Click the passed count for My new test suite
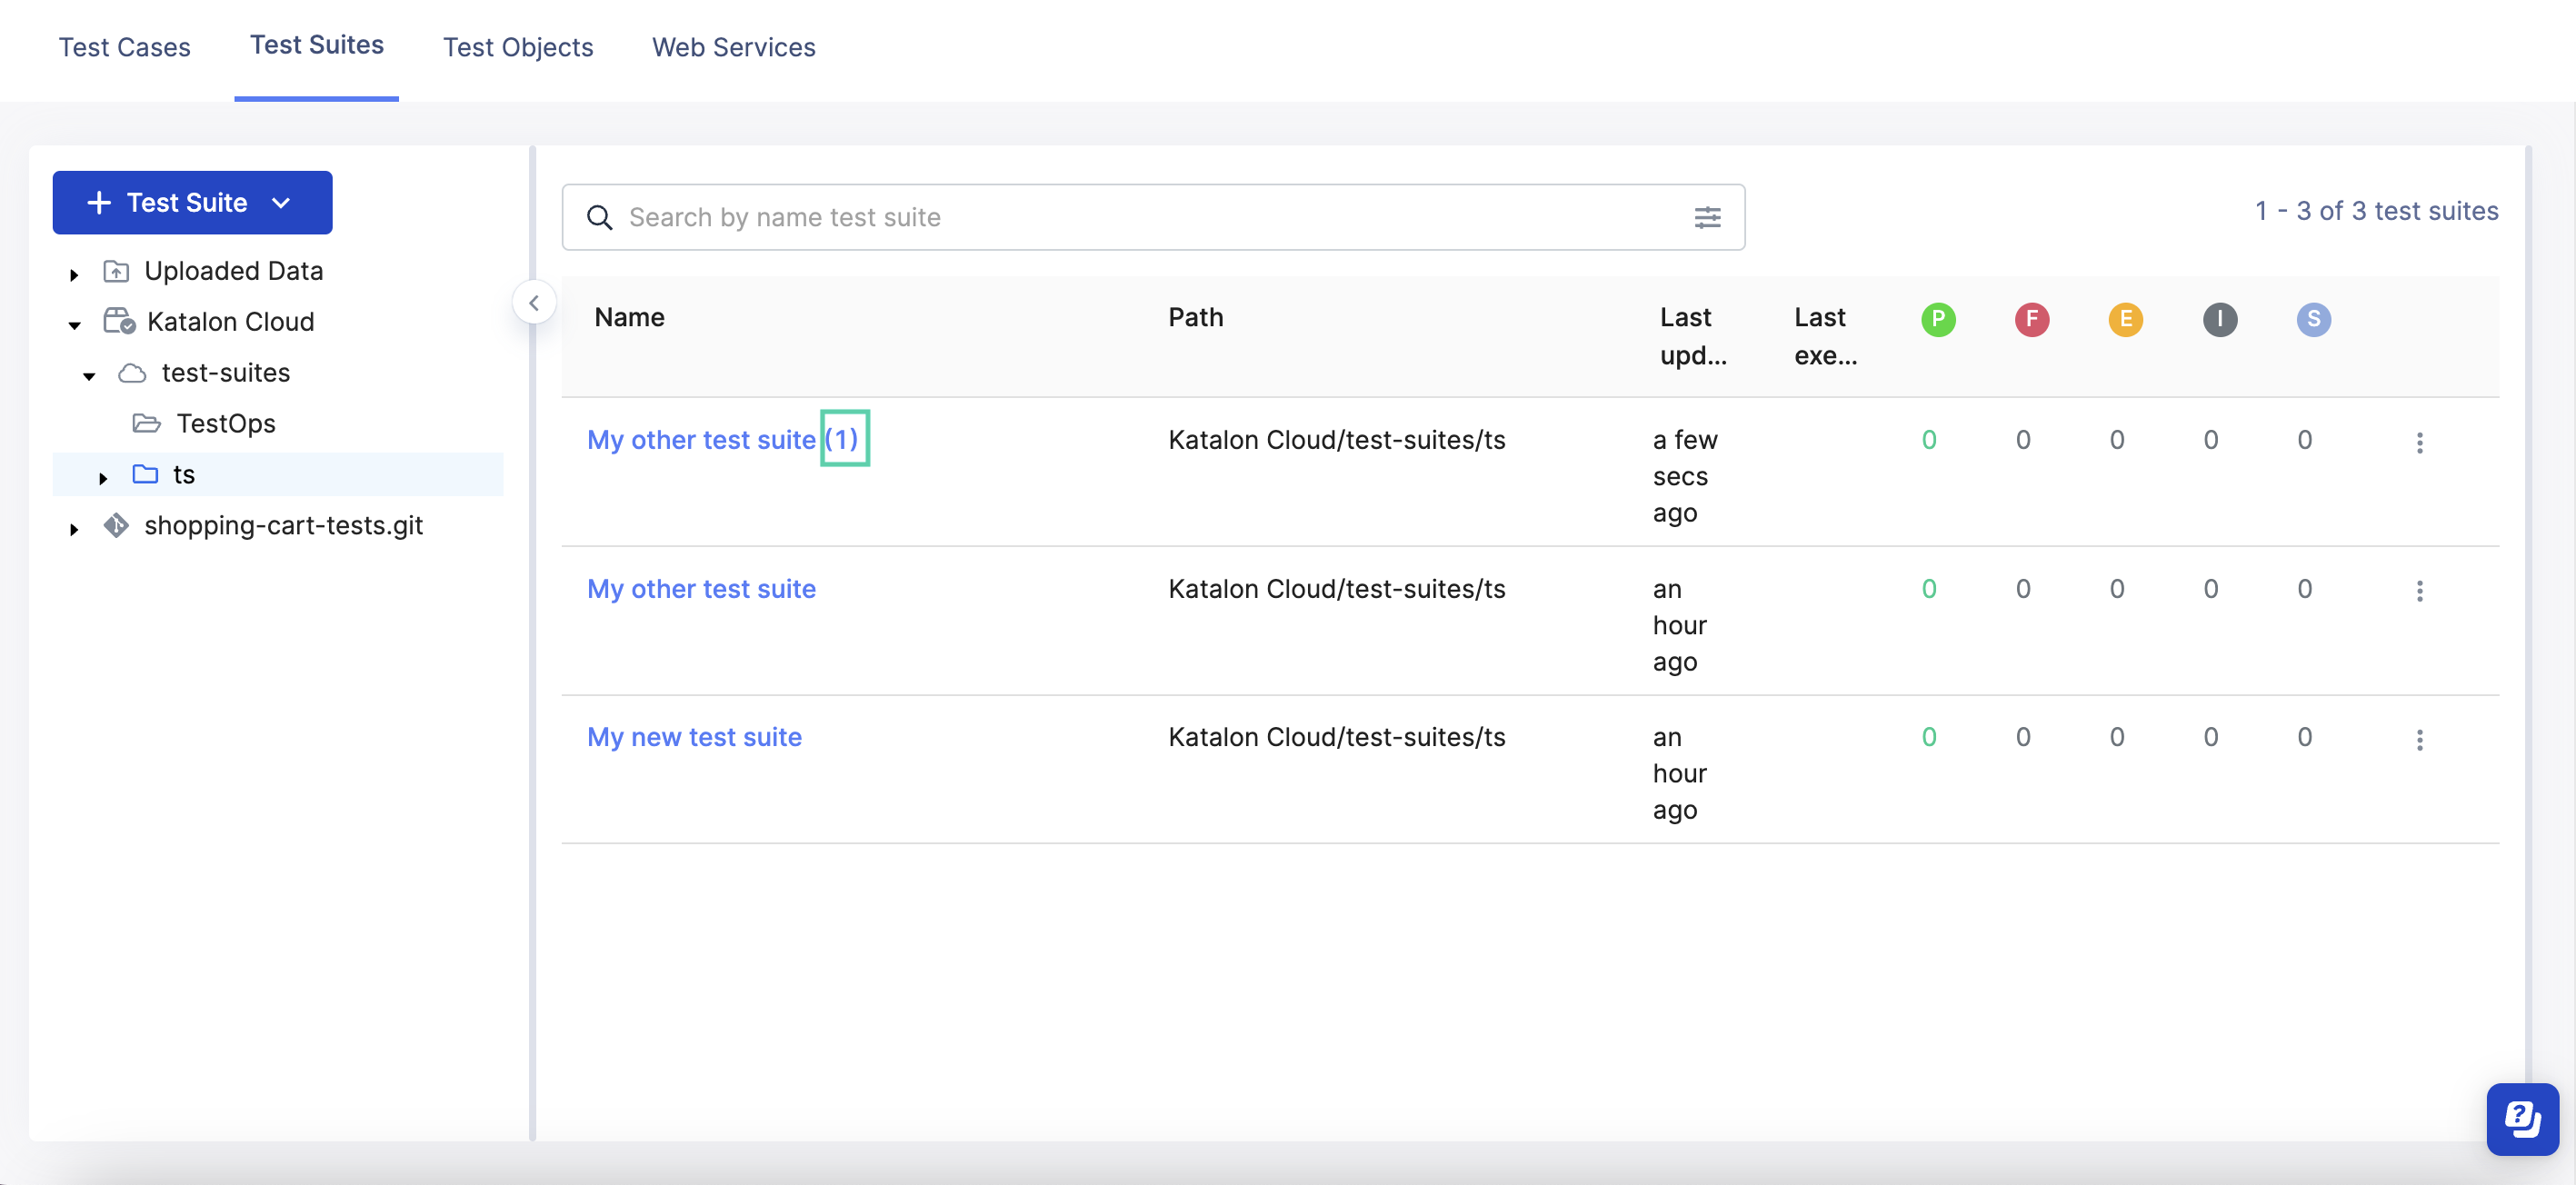 click(1928, 737)
